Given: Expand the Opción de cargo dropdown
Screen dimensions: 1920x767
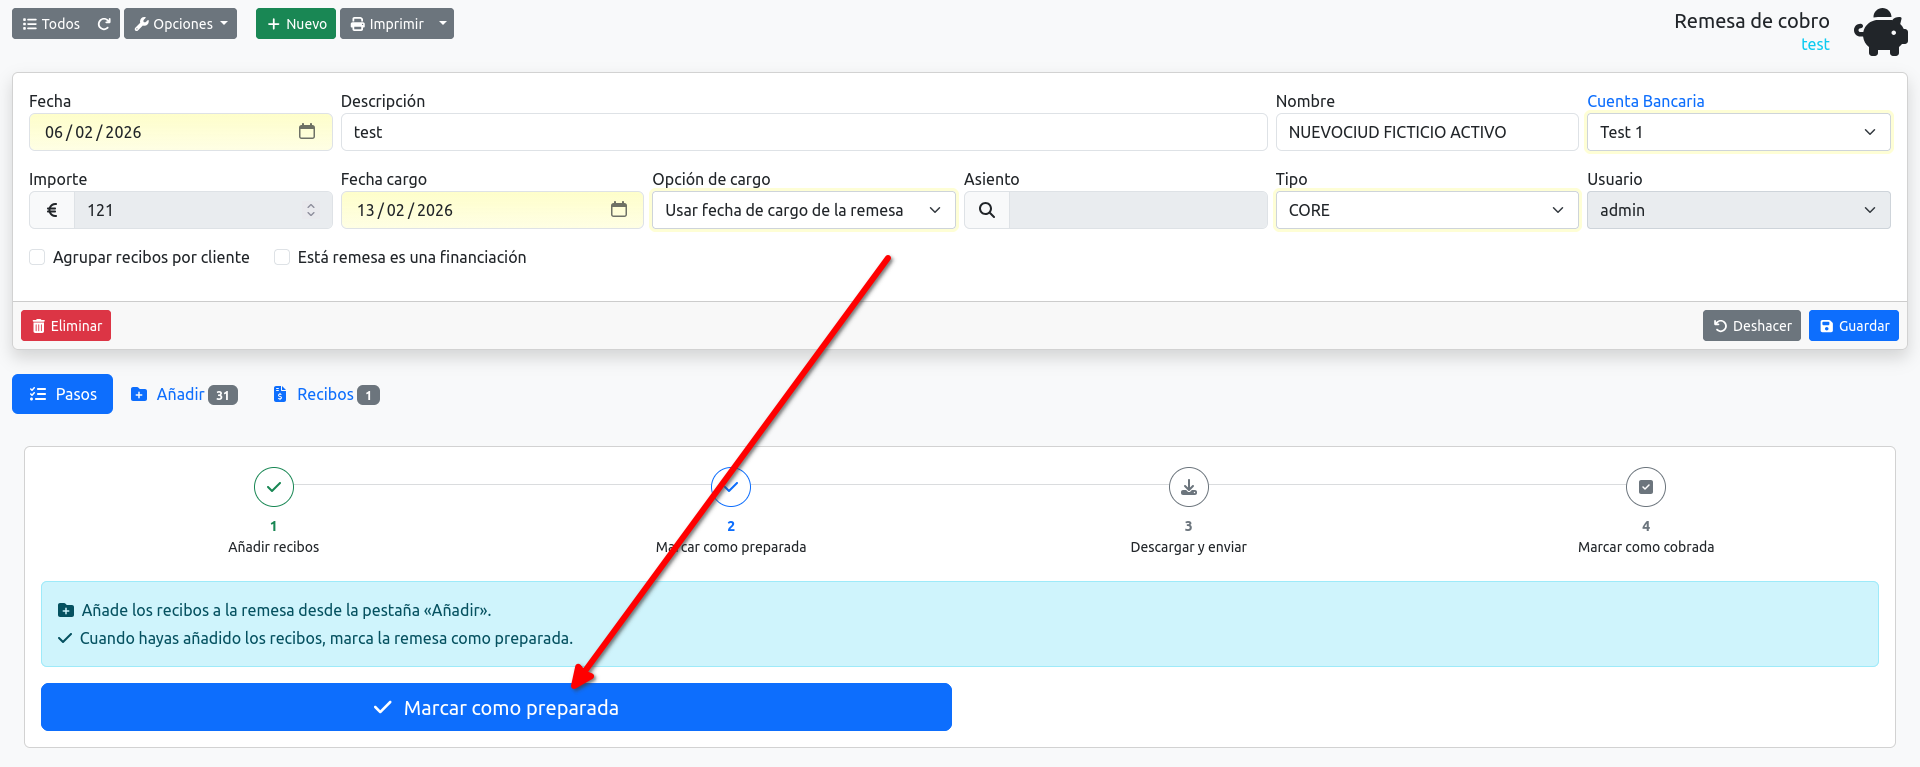Looking at the screenshot, I should [804, 210].
